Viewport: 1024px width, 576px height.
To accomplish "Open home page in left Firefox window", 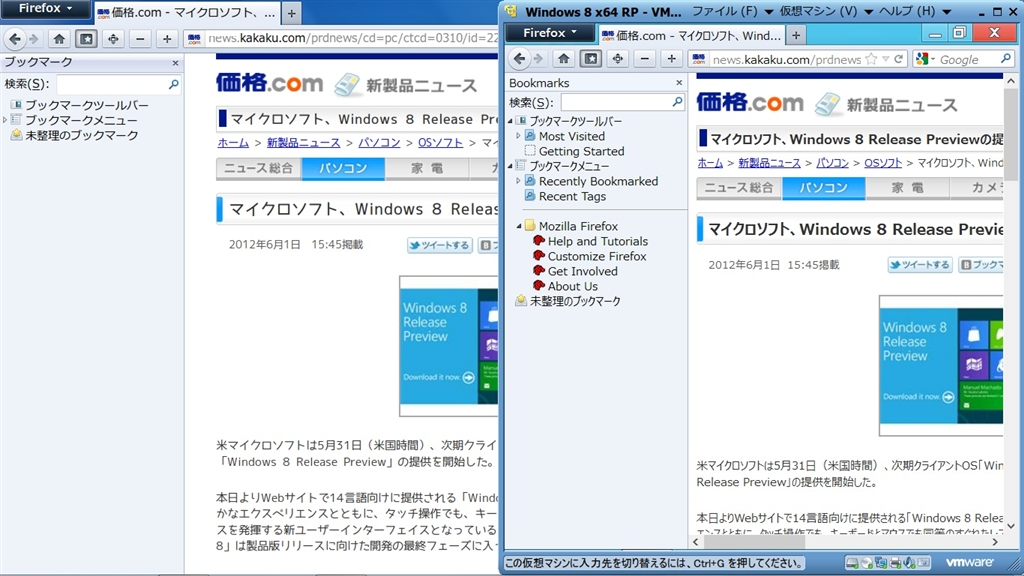I will click(59, 39).
